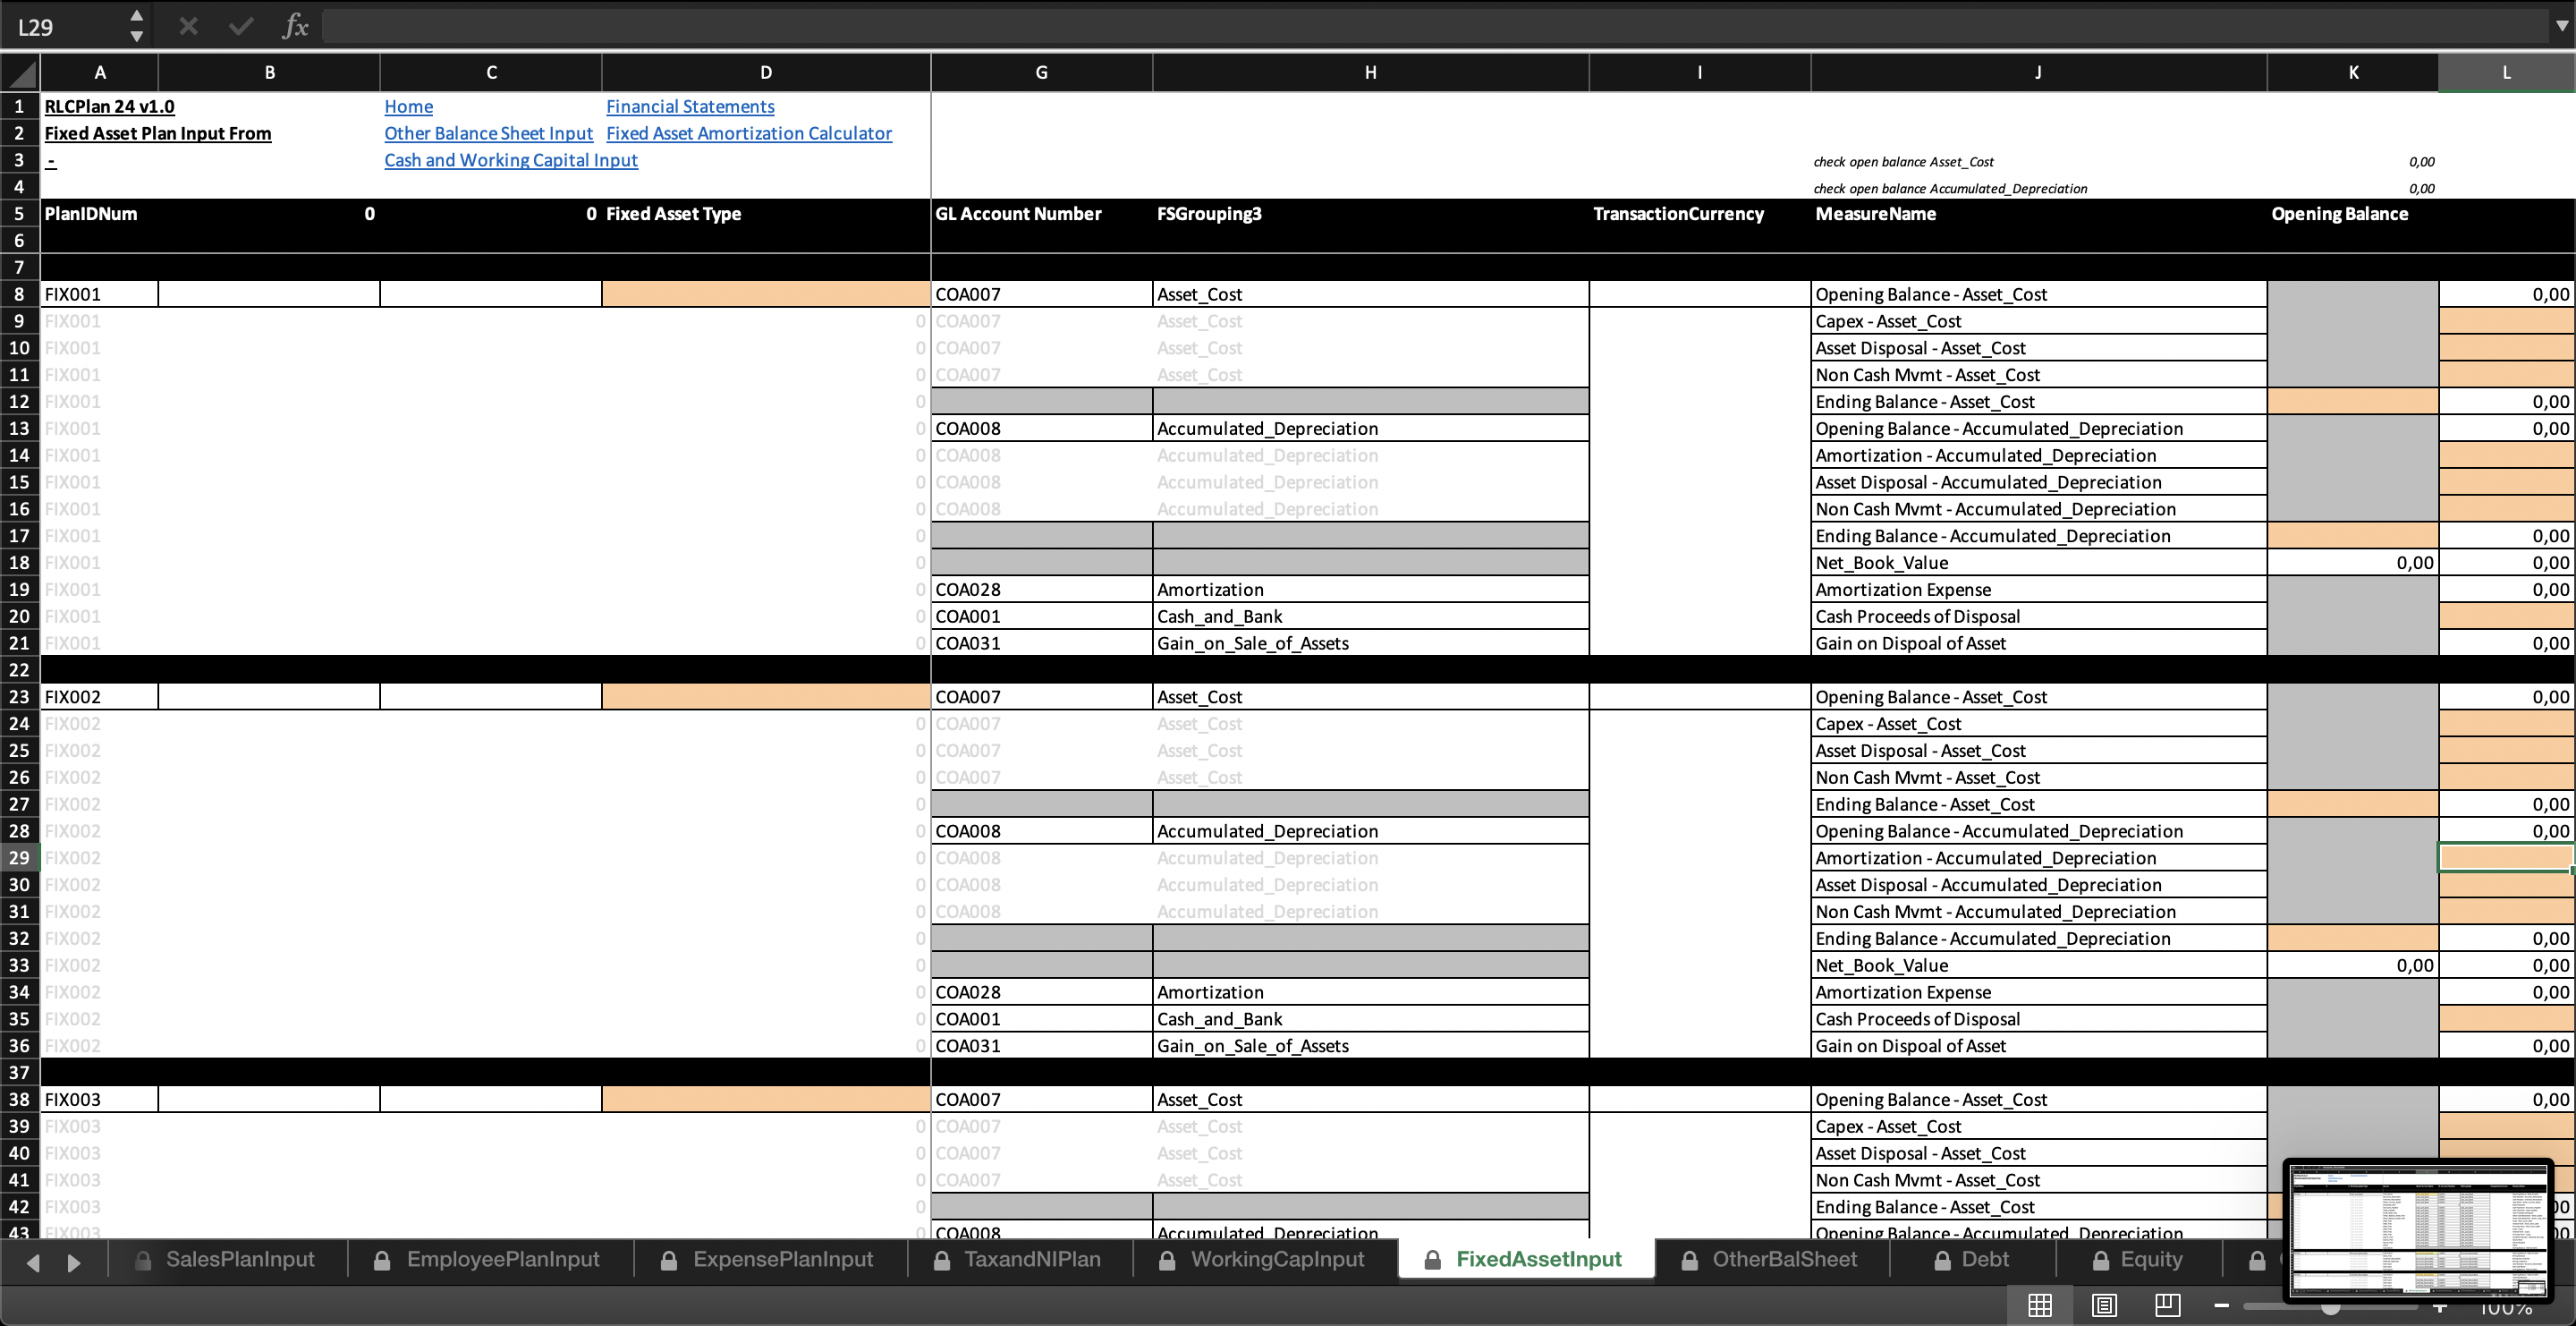This screenshot has width=2576, height=1326.
Task: Open the Financial Statements hyperlink
Action: pyautogui.click(x=690, y=106)
